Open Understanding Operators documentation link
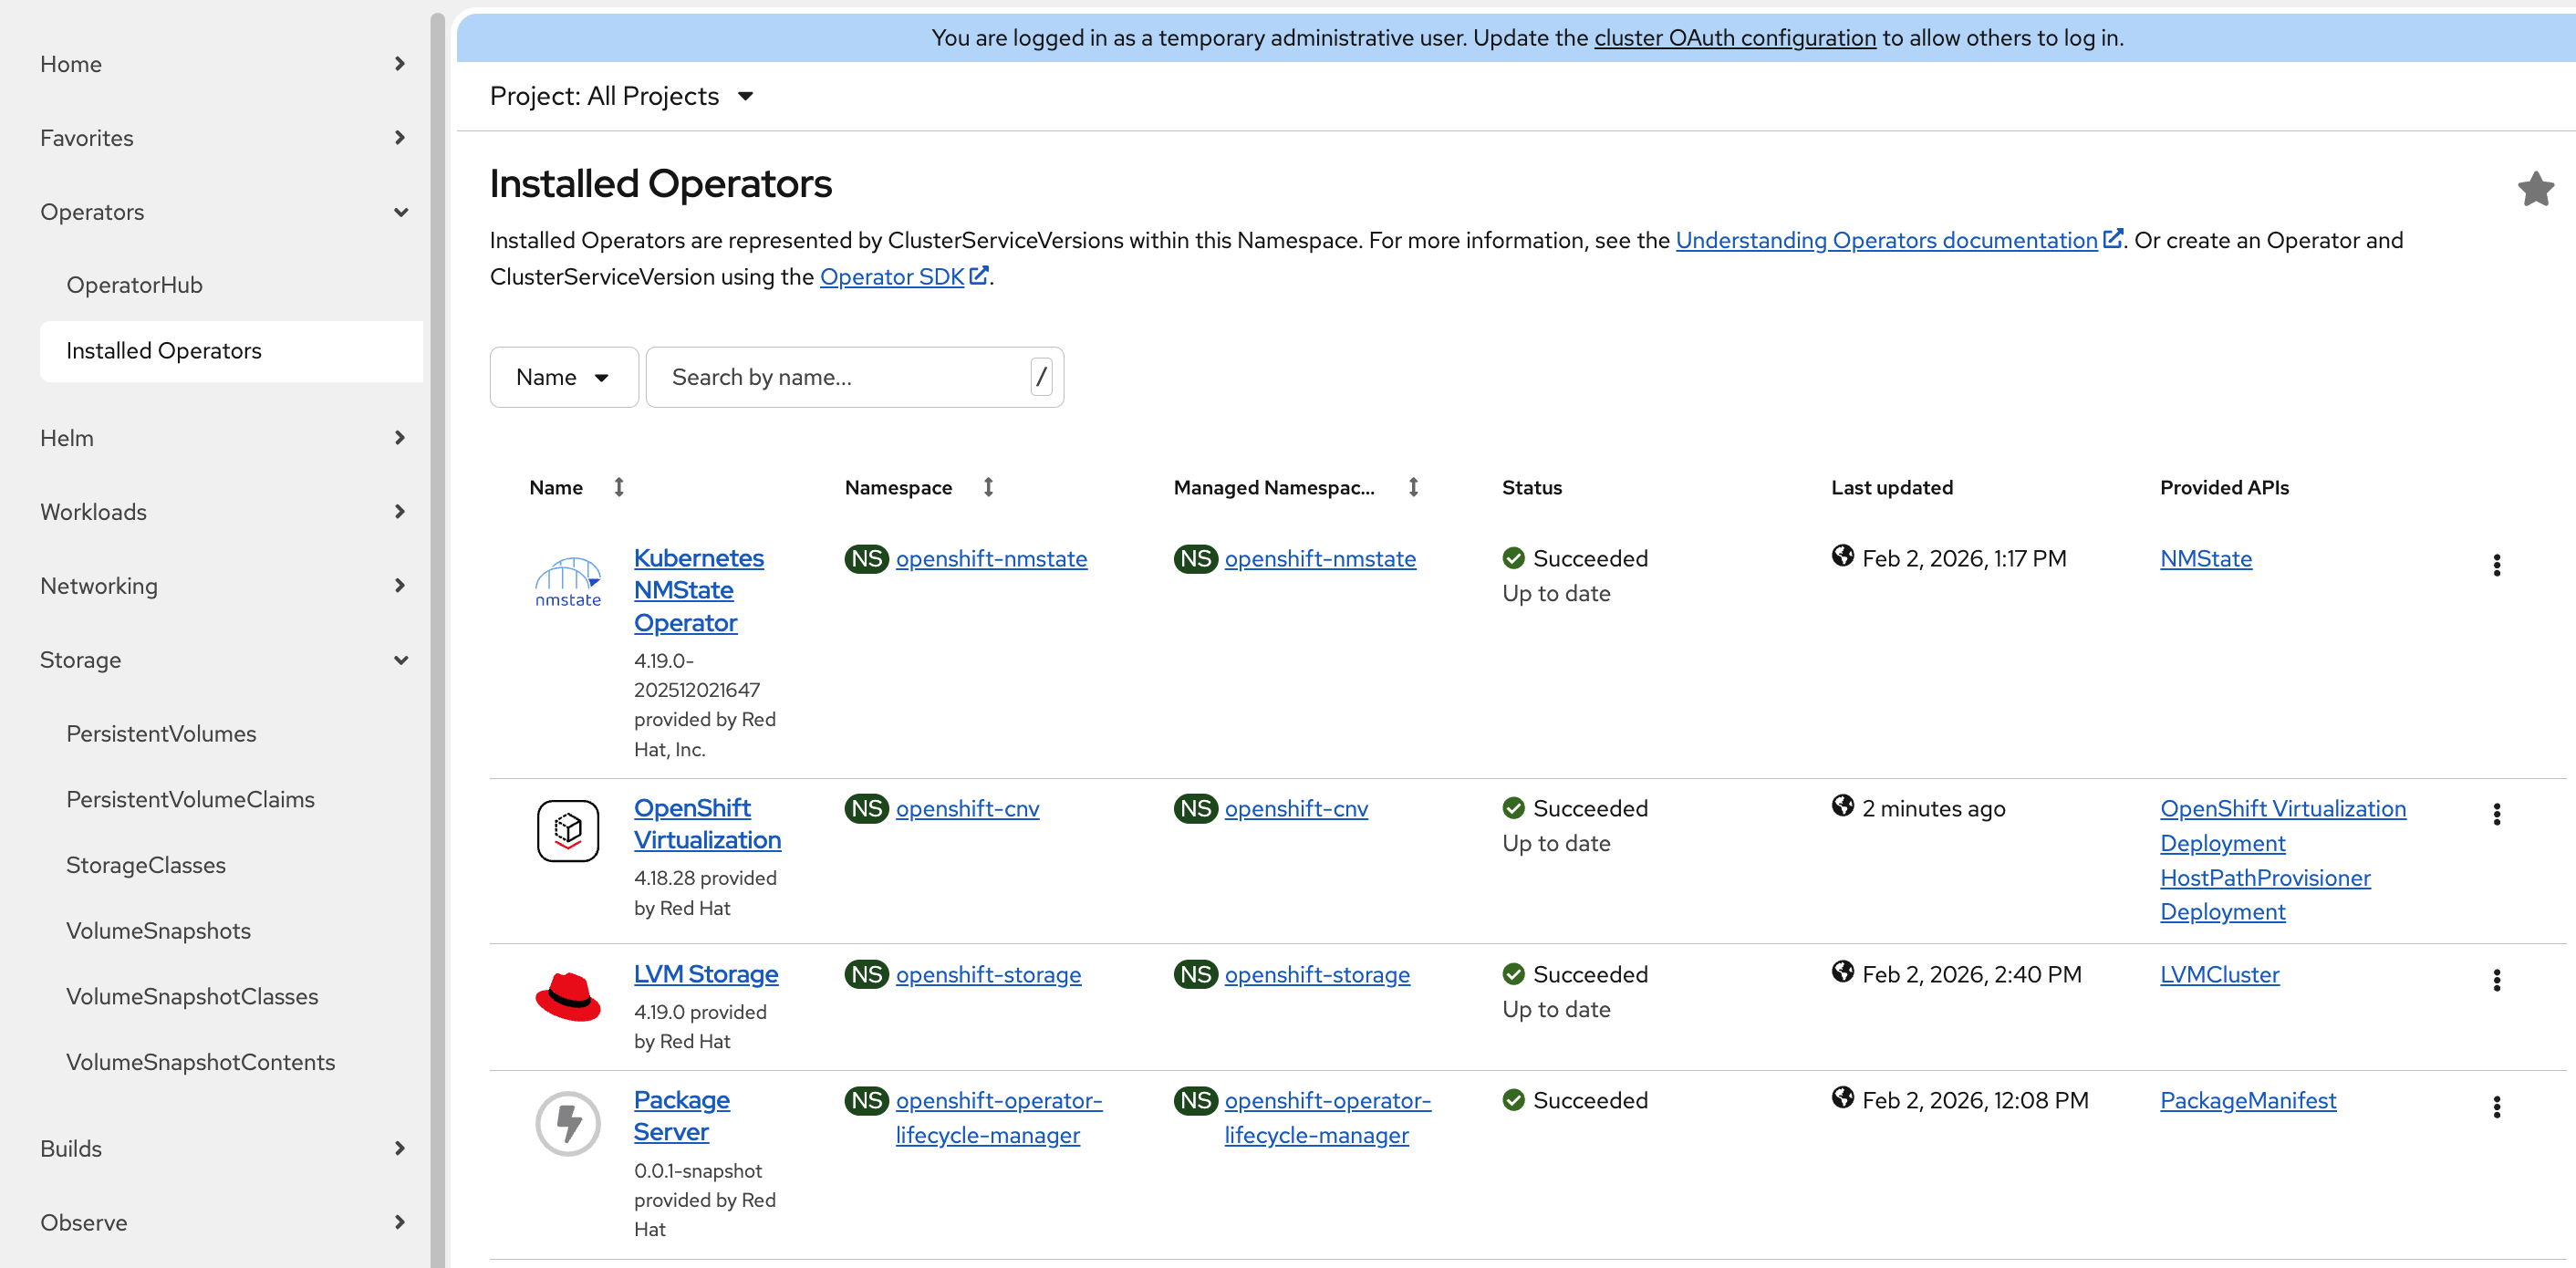The width and height of the screenshot is (2576, 1268). pos(1886,240)
